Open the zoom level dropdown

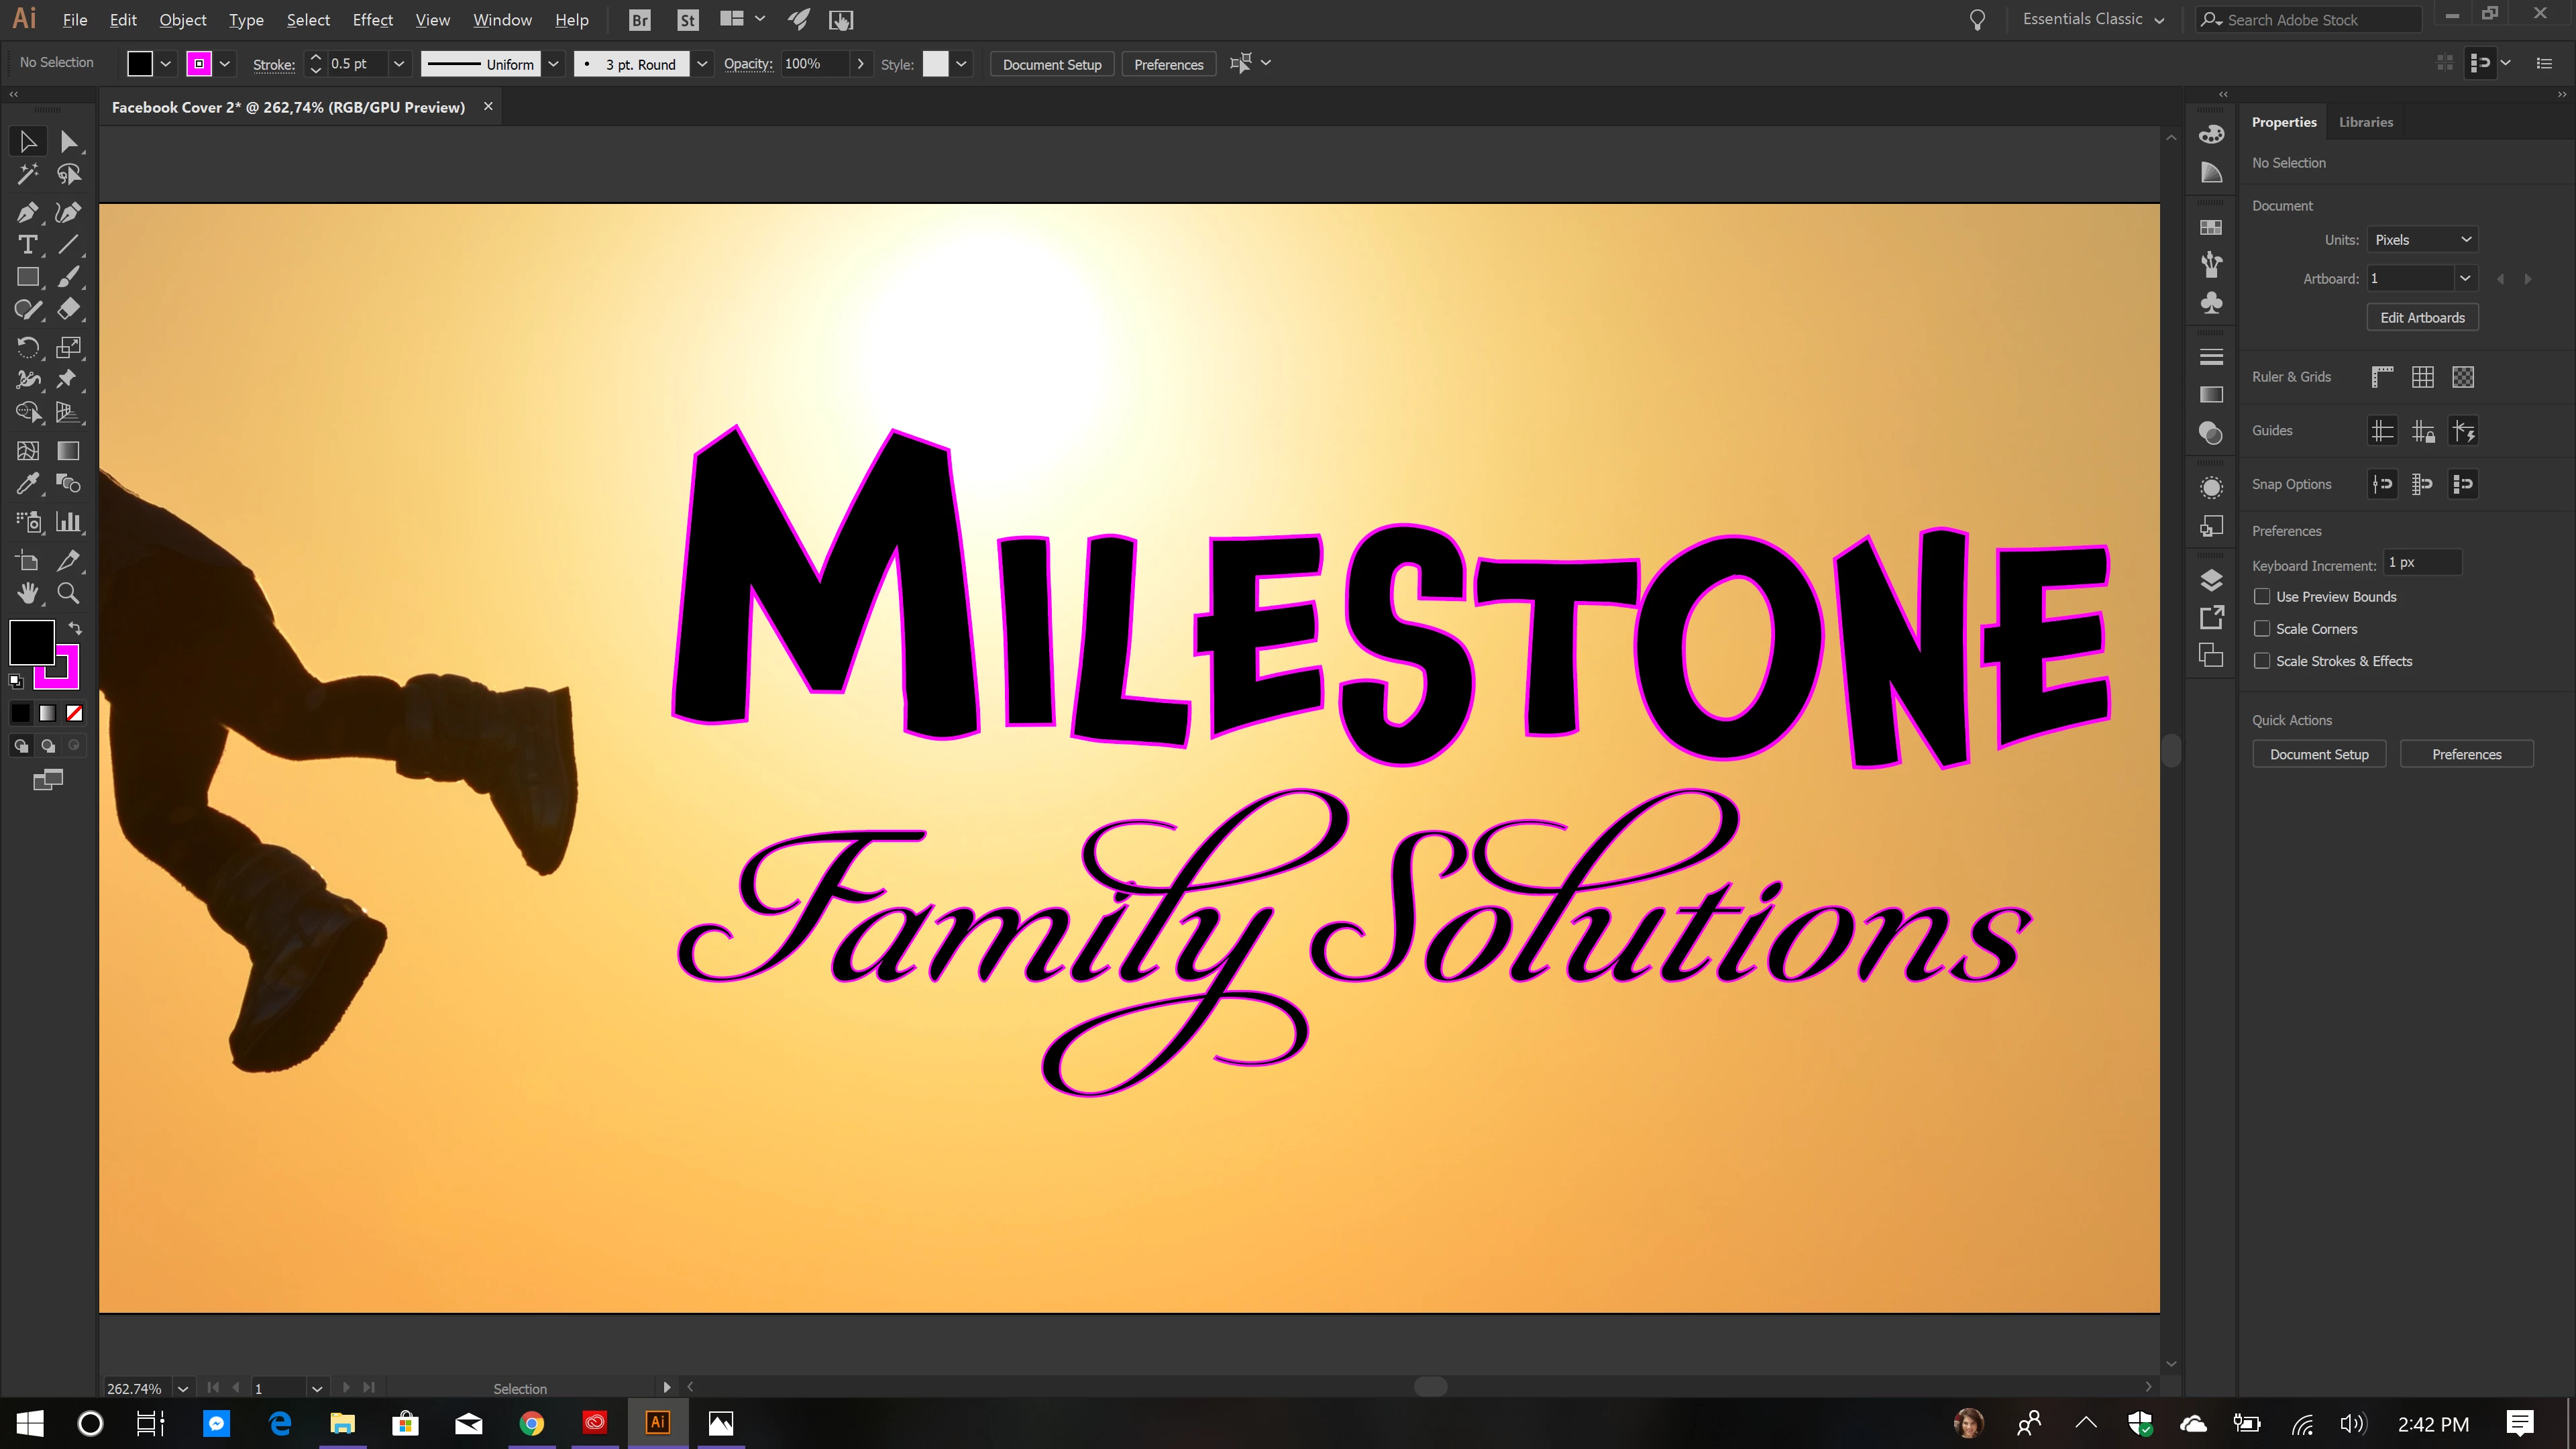click(182, 1389)
